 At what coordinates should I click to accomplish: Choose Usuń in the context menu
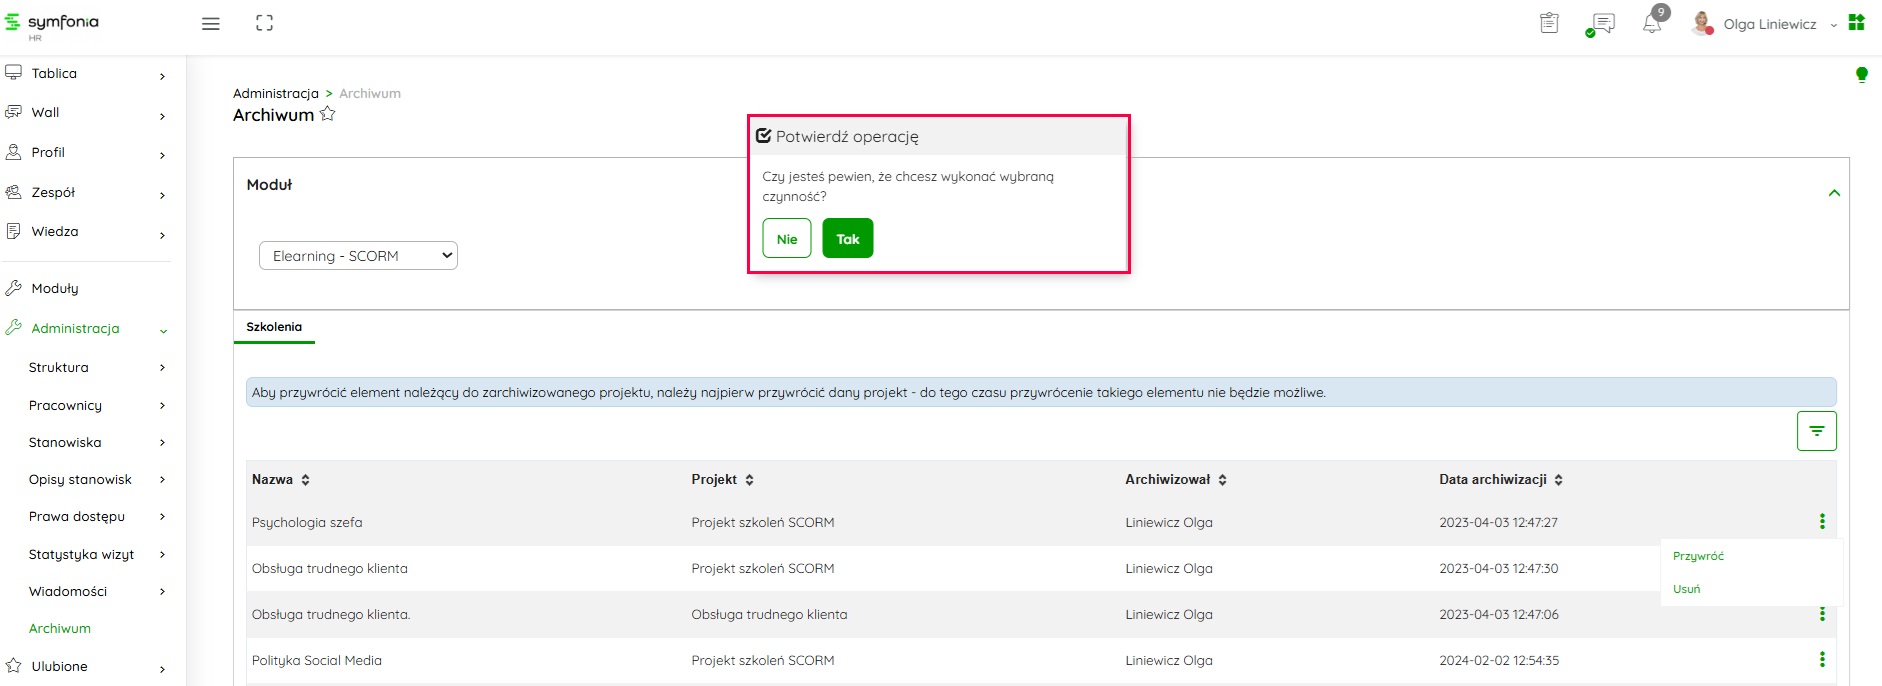coord(1686,589)
